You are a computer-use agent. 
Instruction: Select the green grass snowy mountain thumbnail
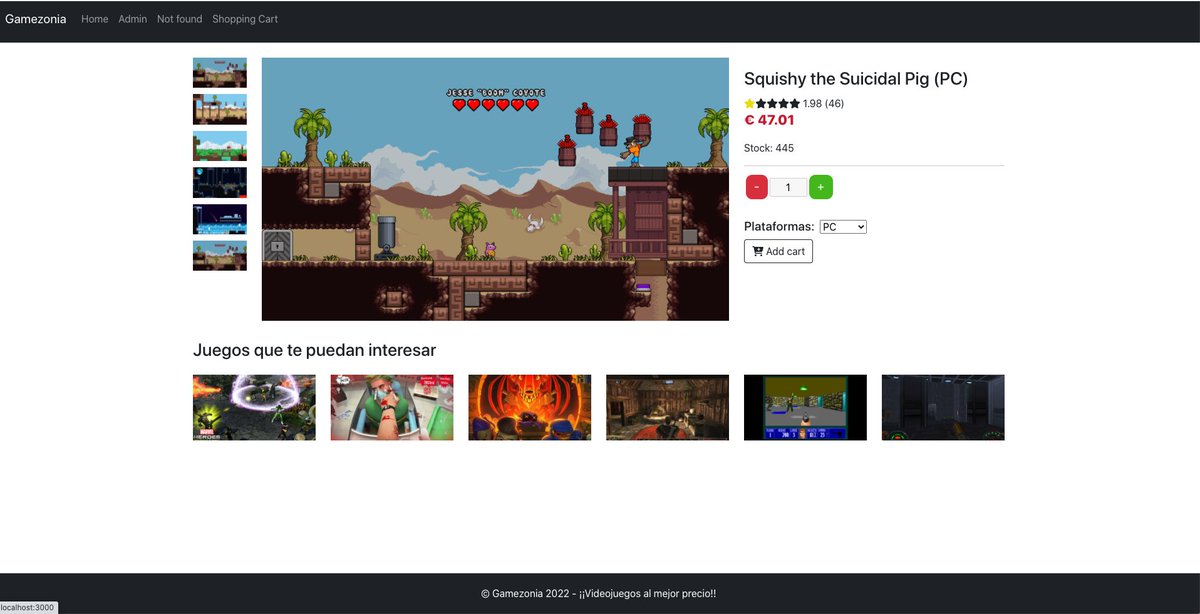[220, 146]
